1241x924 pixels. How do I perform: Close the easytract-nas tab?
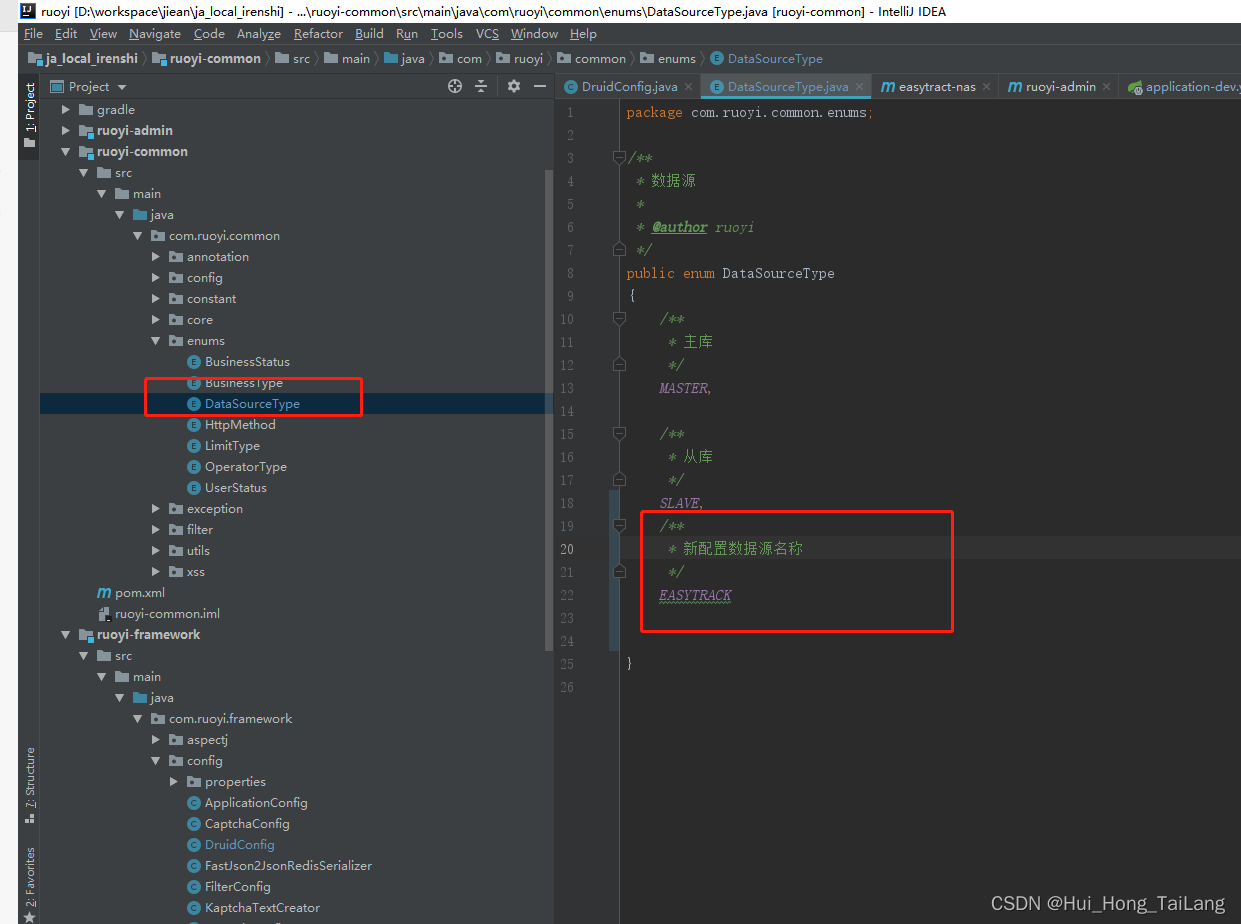(x=986, y=87)
